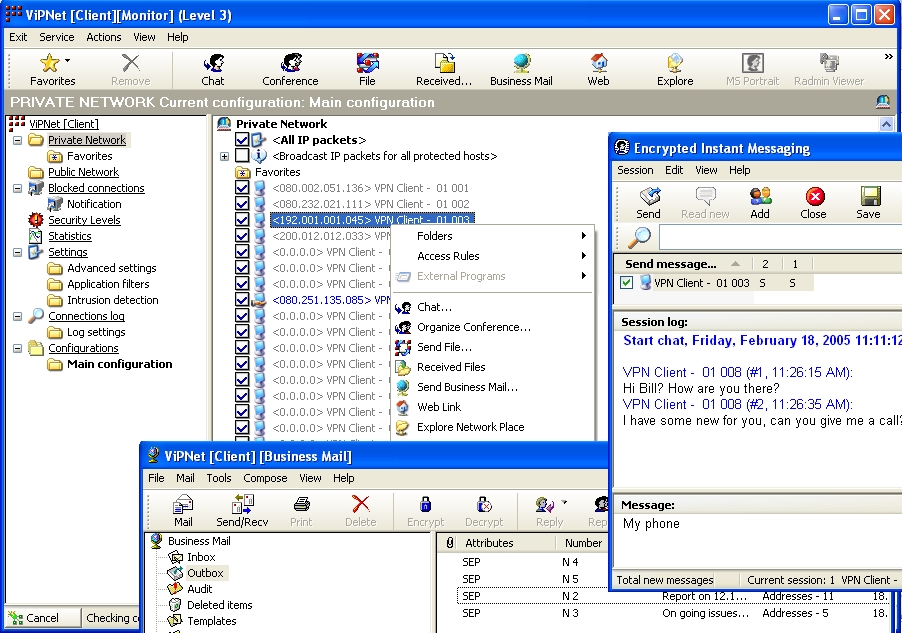The width and height of the screenshot is (902, 633).
Task: Open the Actions menu
Action: tap(104, 37)
